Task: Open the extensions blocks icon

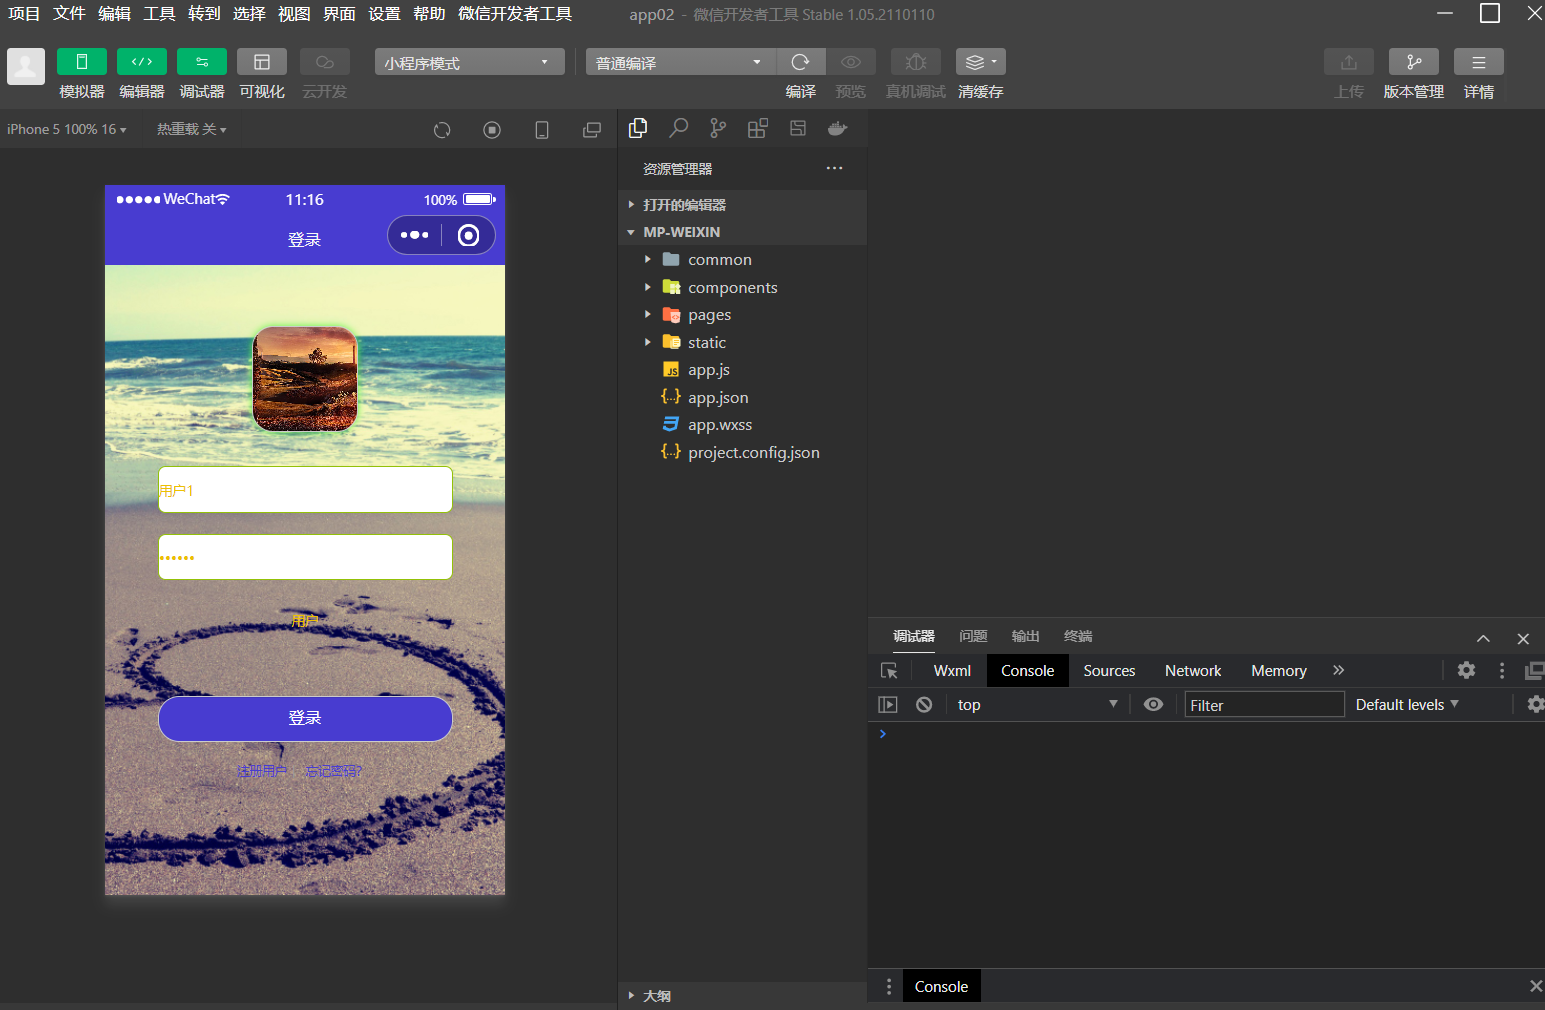Action: [x=758, y=128]
